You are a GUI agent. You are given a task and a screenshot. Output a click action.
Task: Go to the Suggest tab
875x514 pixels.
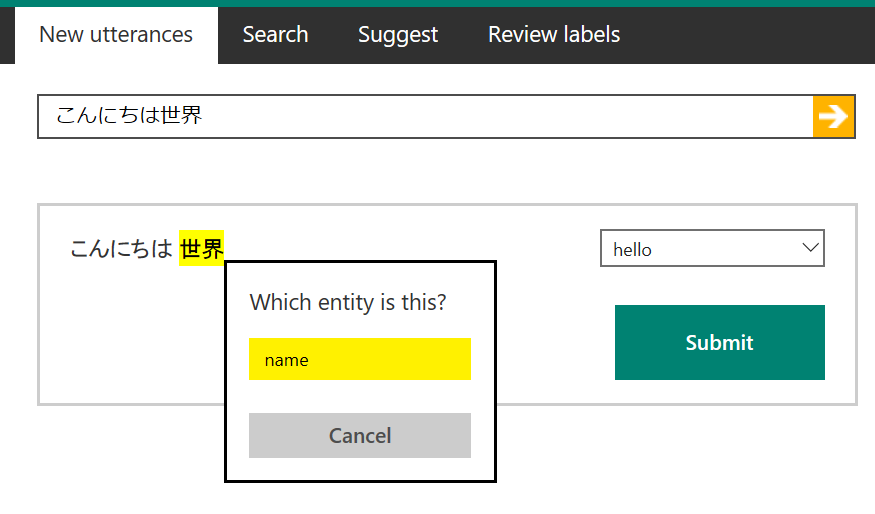pyautogui.click(x=398, y=35)
